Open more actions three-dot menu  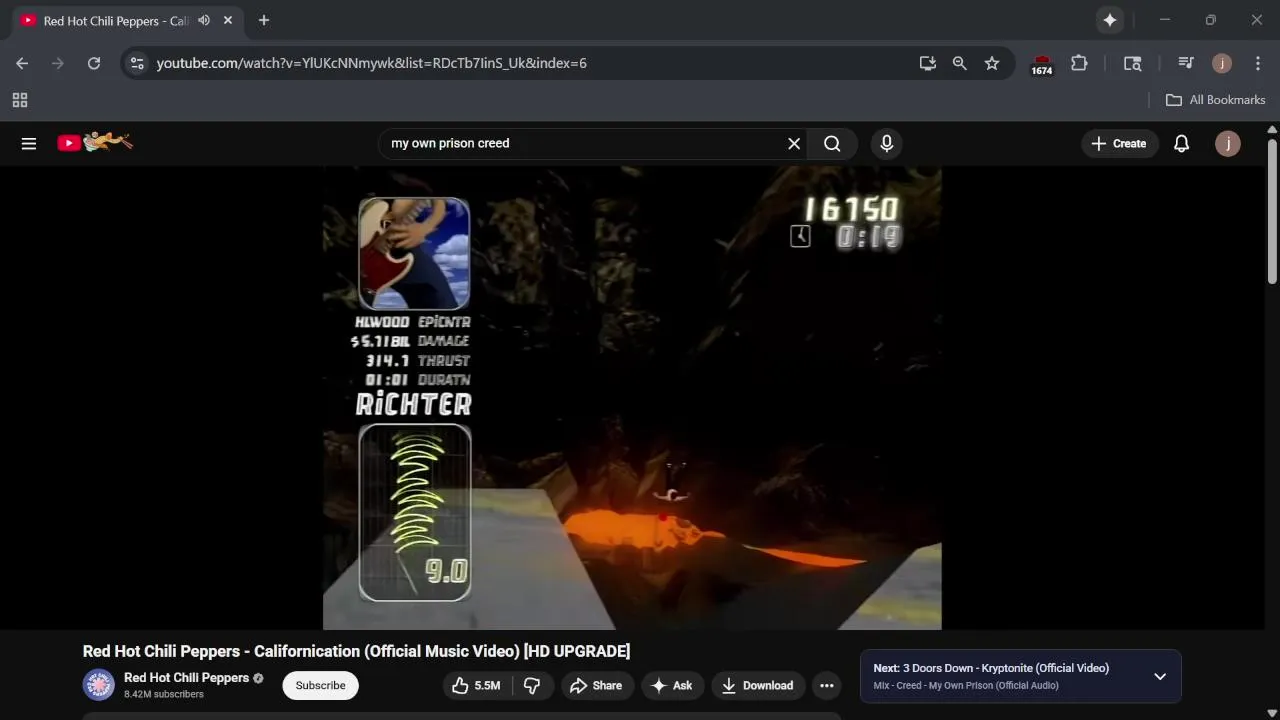click(x=827, y=685)
